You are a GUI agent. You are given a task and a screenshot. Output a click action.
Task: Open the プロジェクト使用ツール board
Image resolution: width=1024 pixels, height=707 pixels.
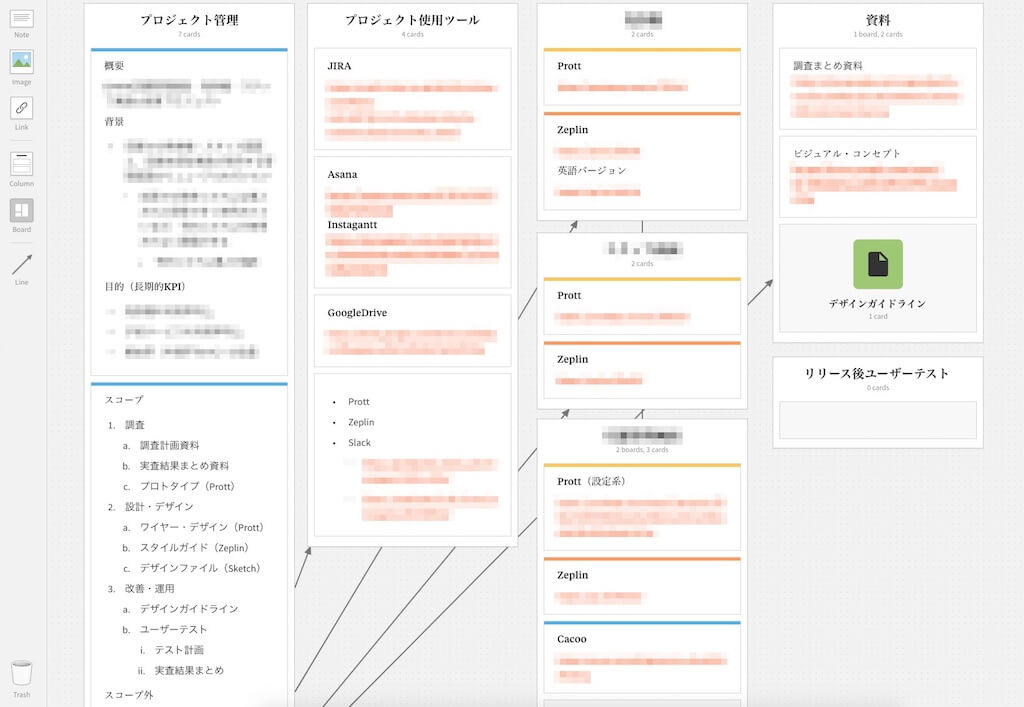411,18
